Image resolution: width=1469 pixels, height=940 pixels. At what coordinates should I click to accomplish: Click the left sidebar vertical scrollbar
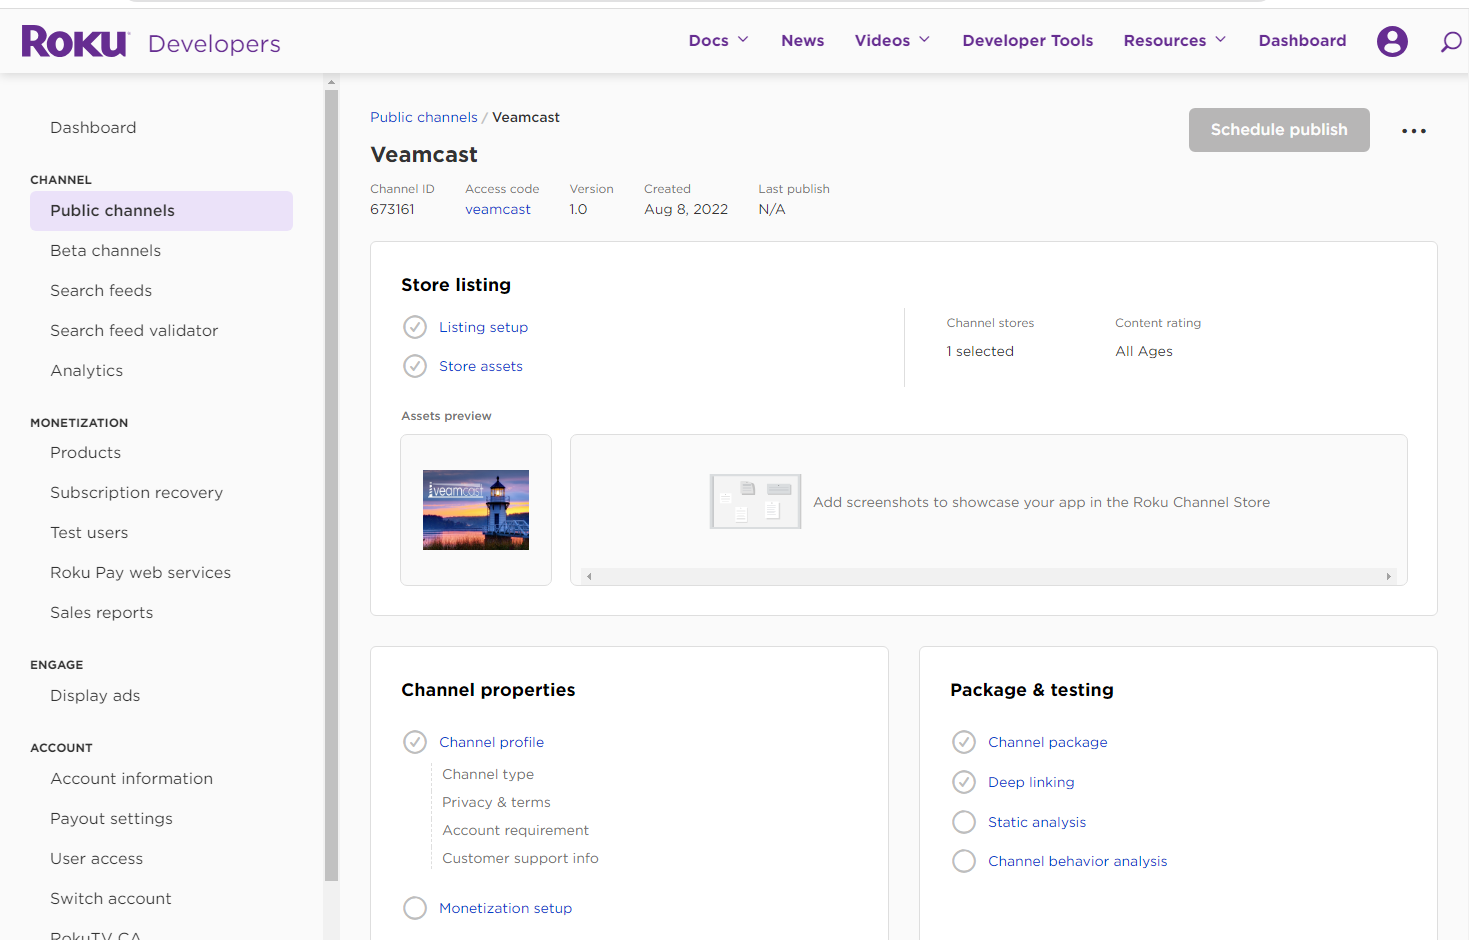[x=331, y=485]
